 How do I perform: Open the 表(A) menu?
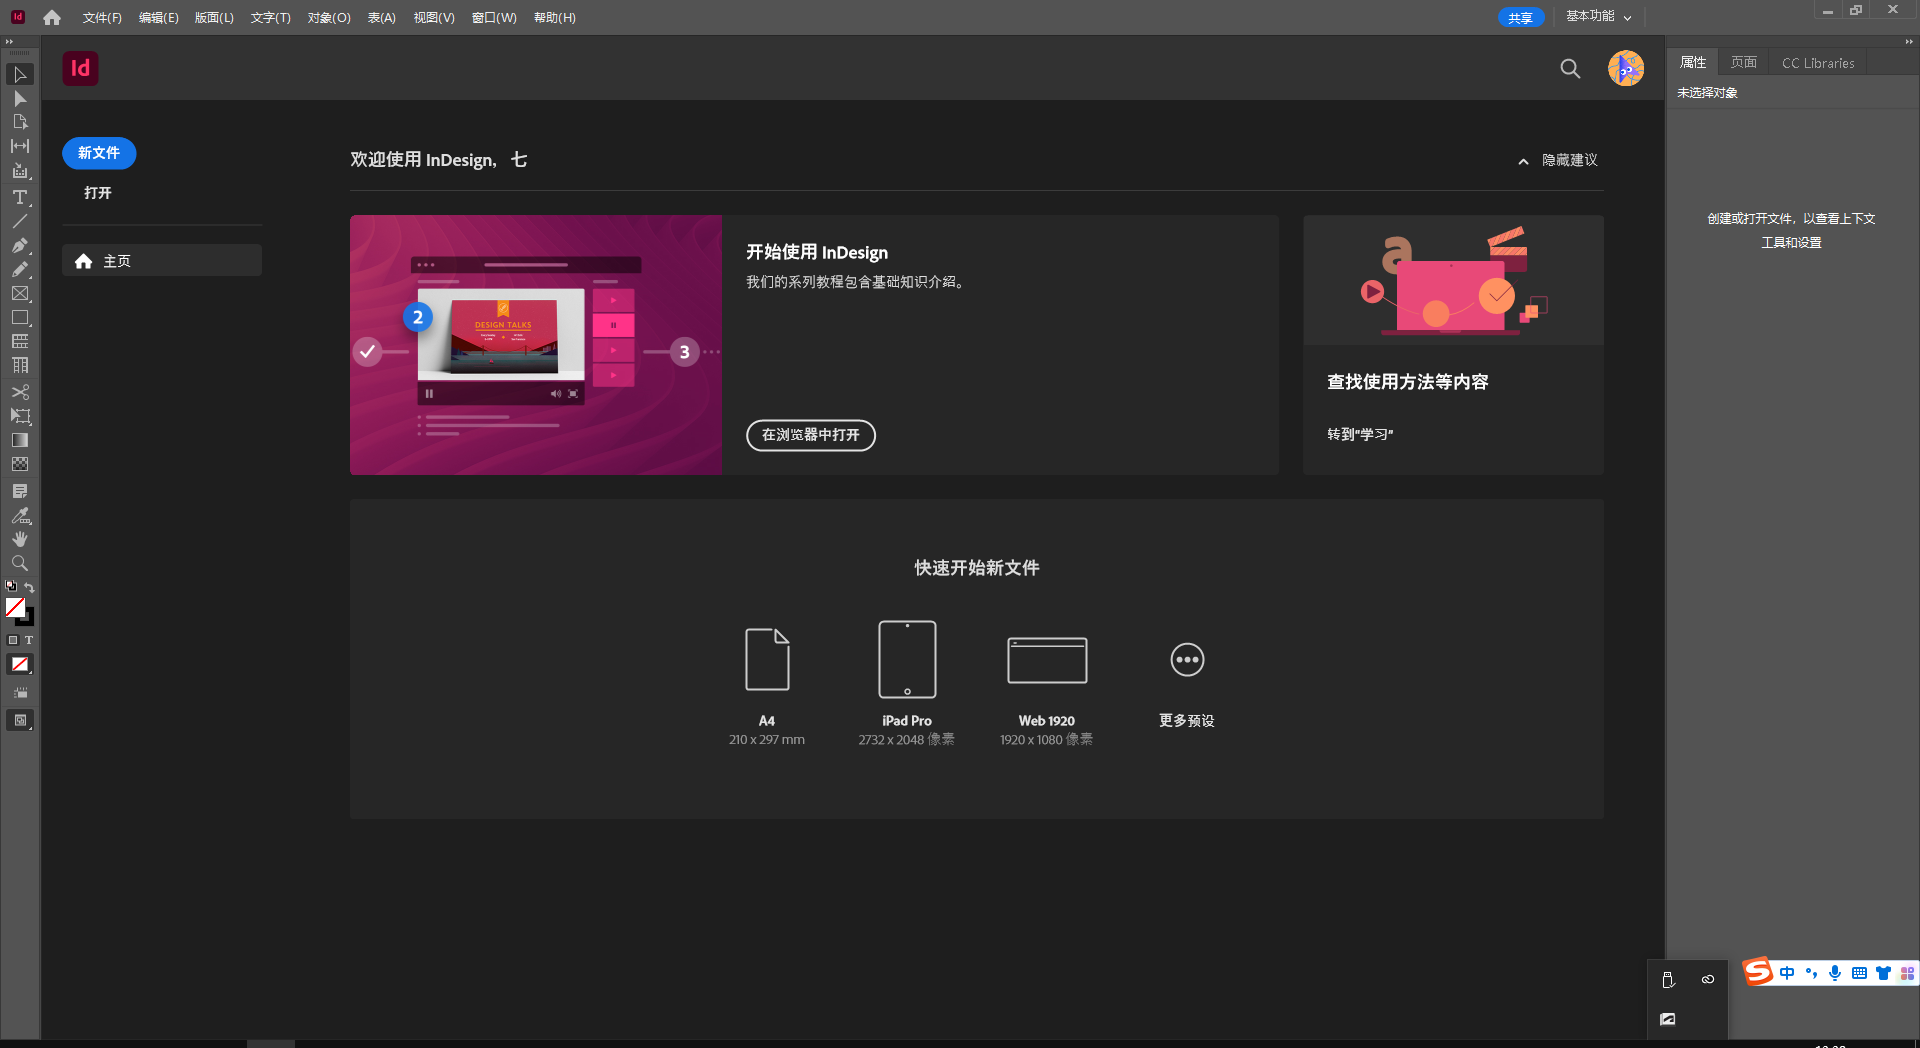tap(382, 18)
